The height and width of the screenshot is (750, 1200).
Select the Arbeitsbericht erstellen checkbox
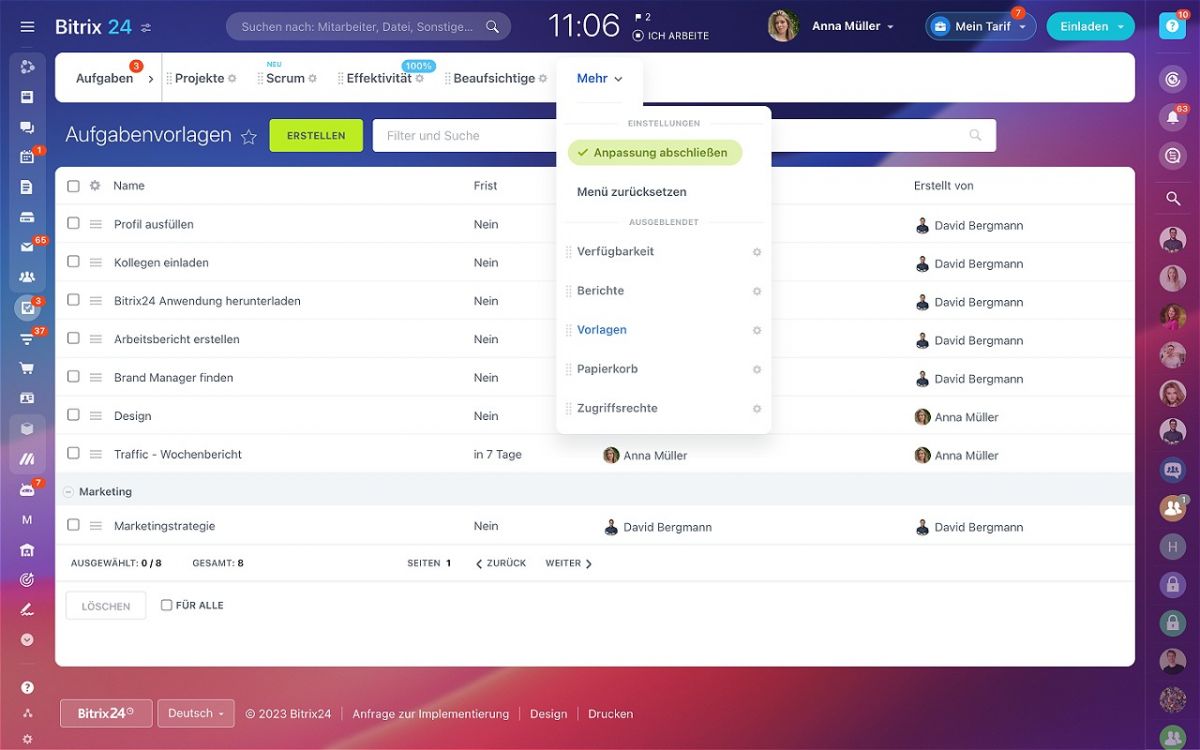click(73, 338)
